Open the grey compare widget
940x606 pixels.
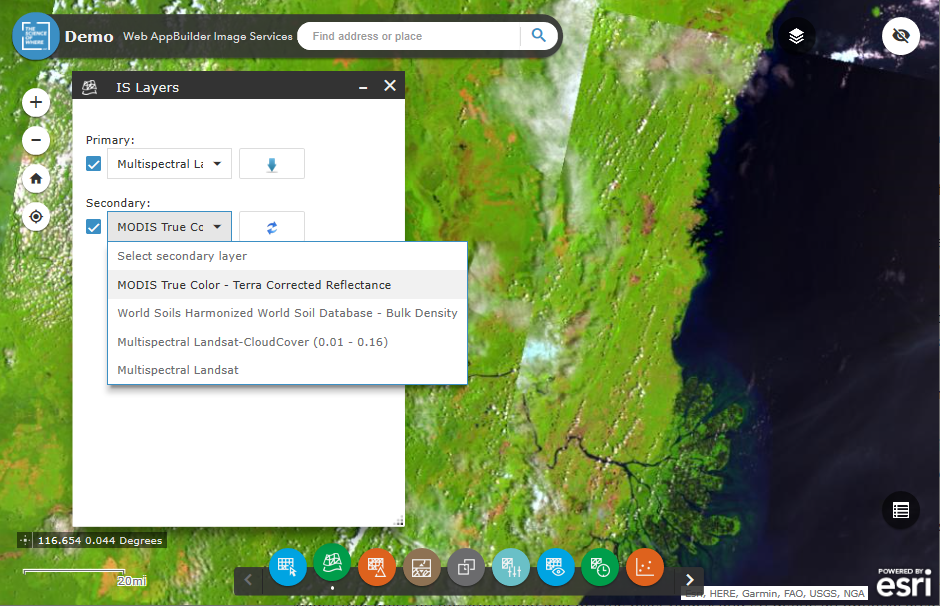[466, 566]
